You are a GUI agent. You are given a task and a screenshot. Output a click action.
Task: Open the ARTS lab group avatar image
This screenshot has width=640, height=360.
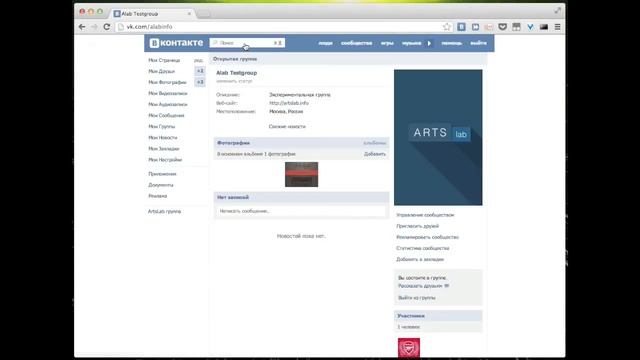coord(438,138)
